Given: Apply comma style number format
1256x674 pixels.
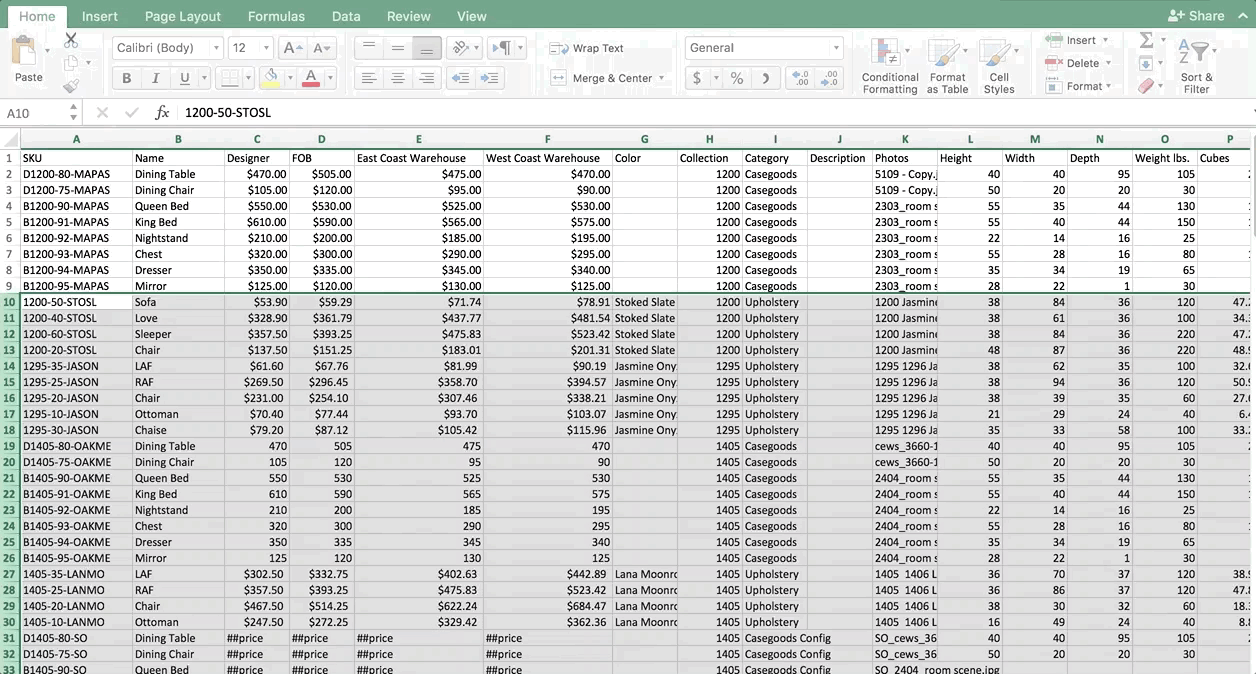Looking at the screenshot, I should pyautogui.click(x=766, y=78).
